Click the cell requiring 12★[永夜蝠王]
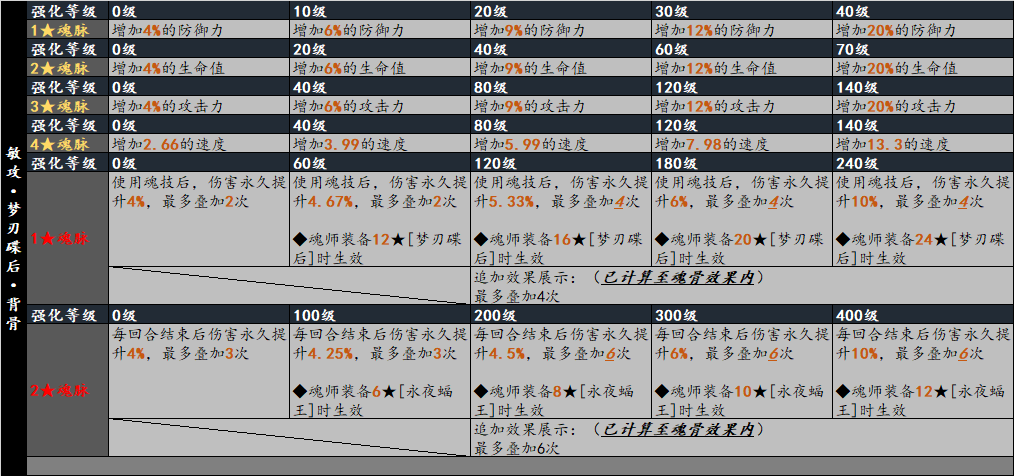 point(923,372)
